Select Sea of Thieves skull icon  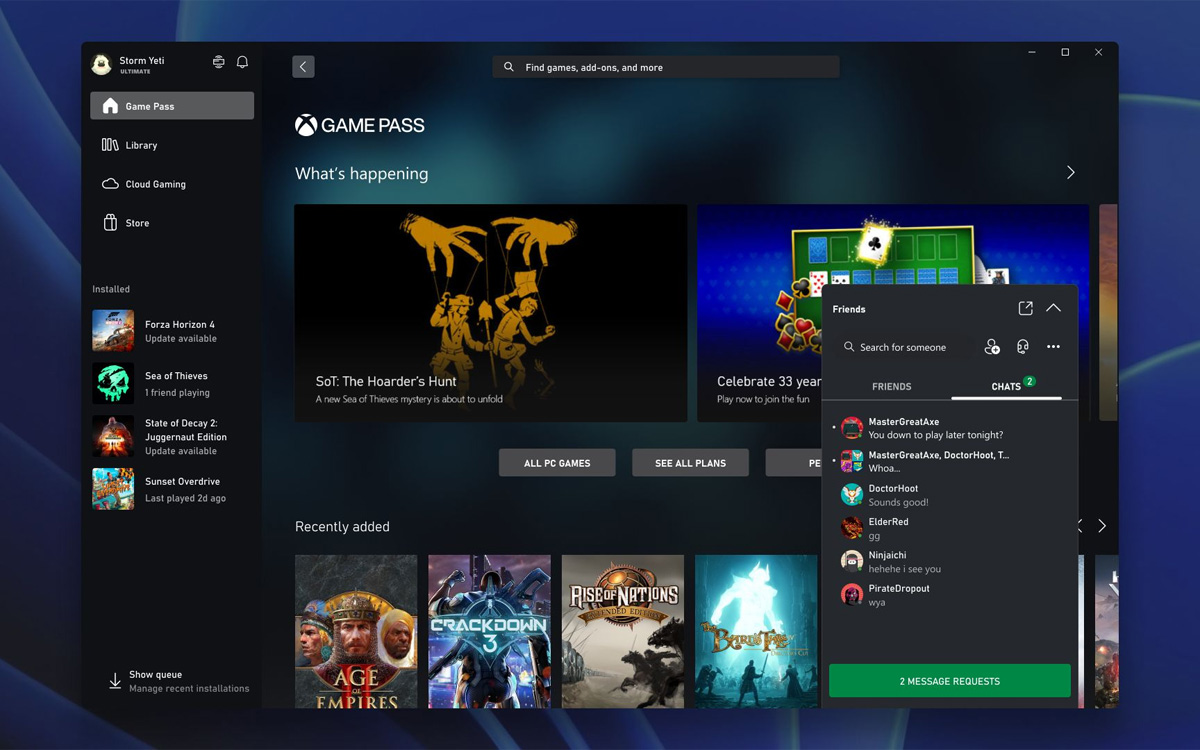[113, 383]
